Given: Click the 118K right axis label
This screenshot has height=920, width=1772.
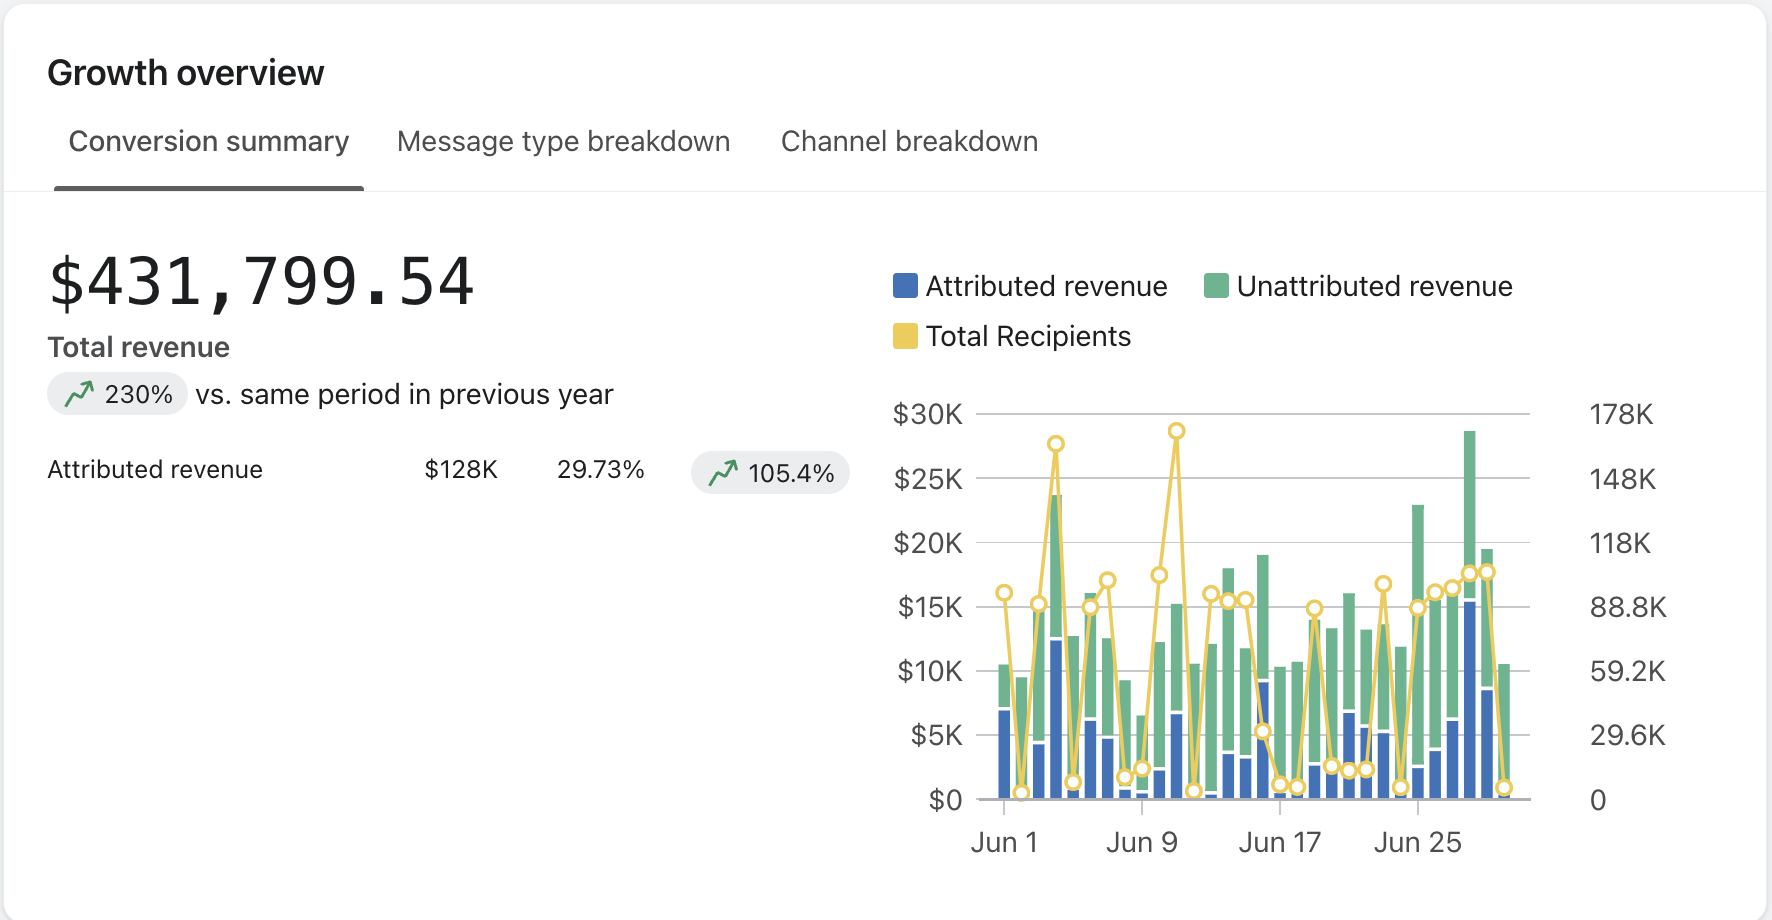Looking at the screenshot, I should coord(1621,543).
